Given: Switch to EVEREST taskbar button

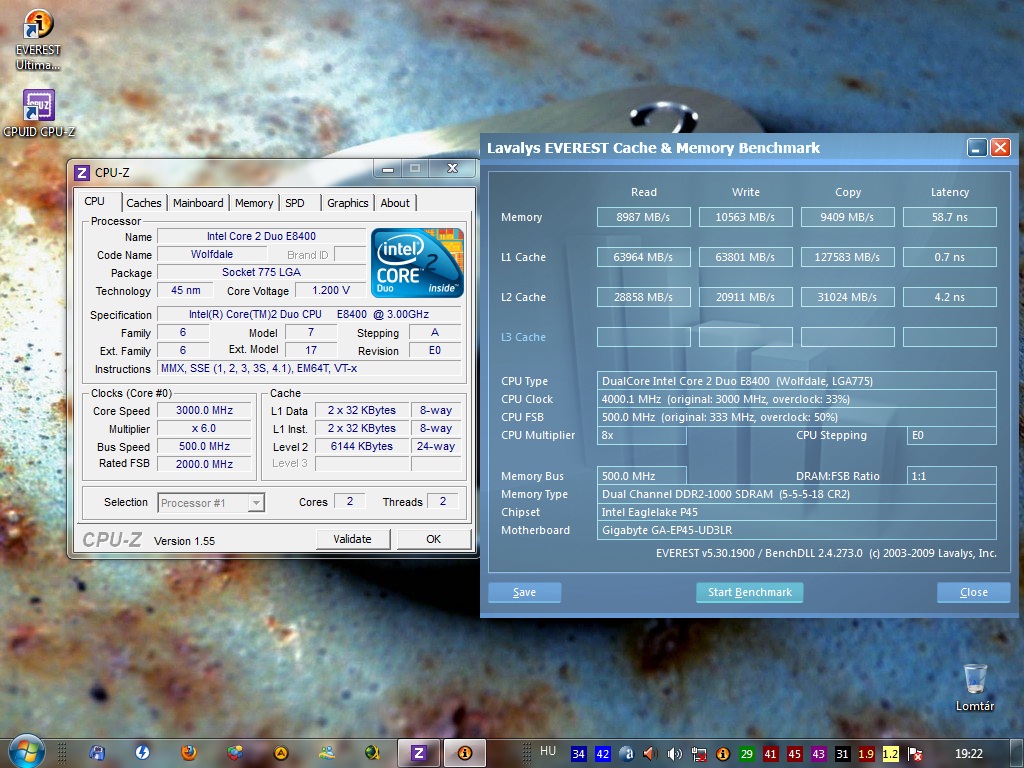Looking at the screenshot, I should coord(464,753).
